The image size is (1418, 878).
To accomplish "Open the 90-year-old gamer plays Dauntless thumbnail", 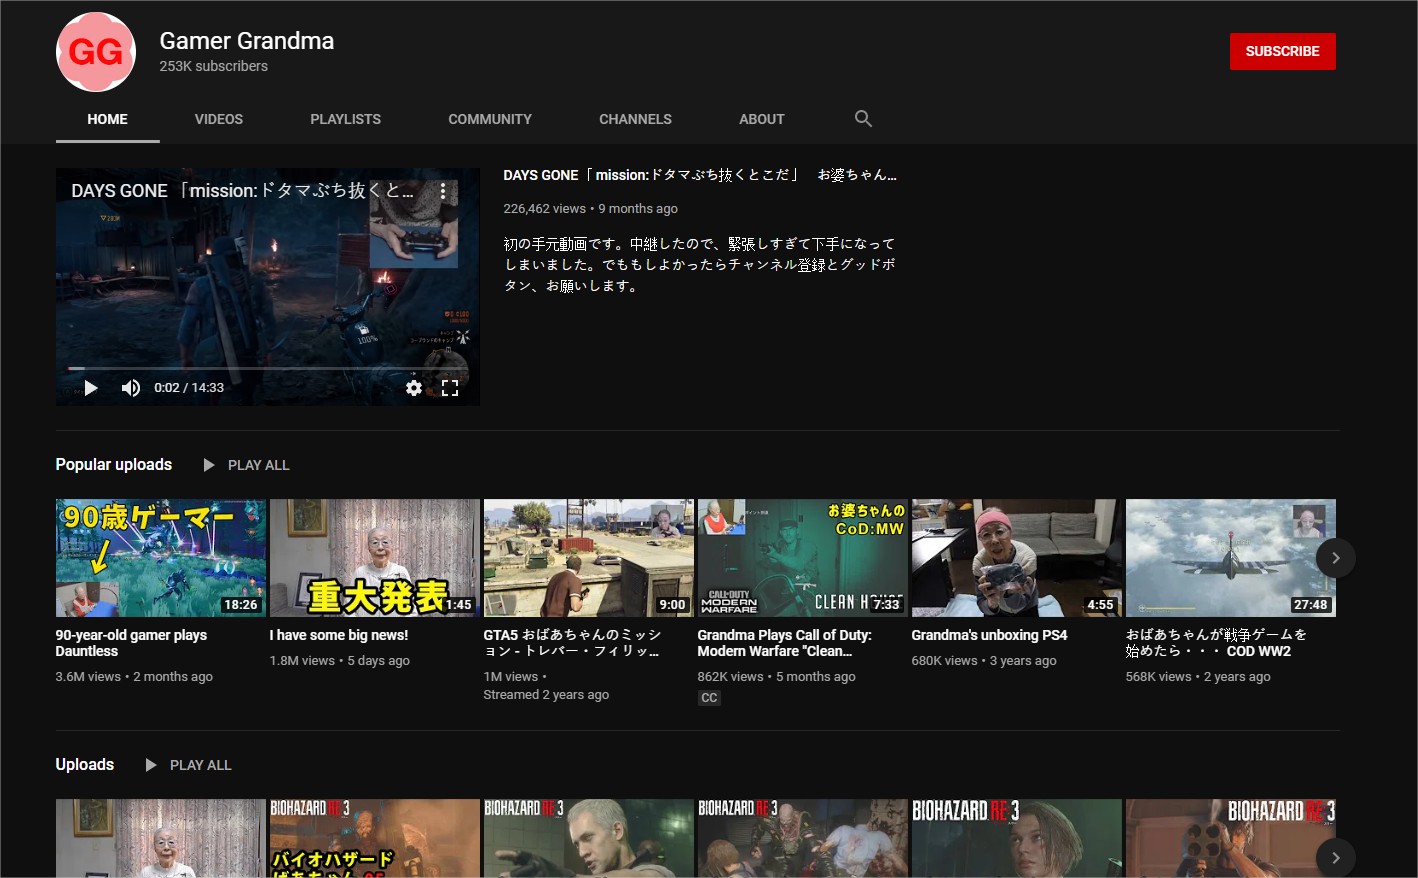I will click(161, 558).
